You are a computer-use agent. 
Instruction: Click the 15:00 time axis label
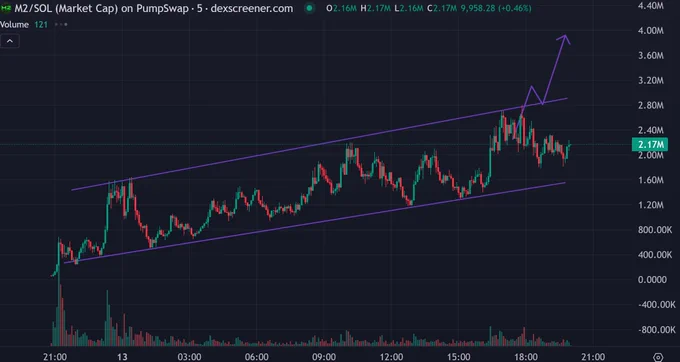[x=458, y=357]
